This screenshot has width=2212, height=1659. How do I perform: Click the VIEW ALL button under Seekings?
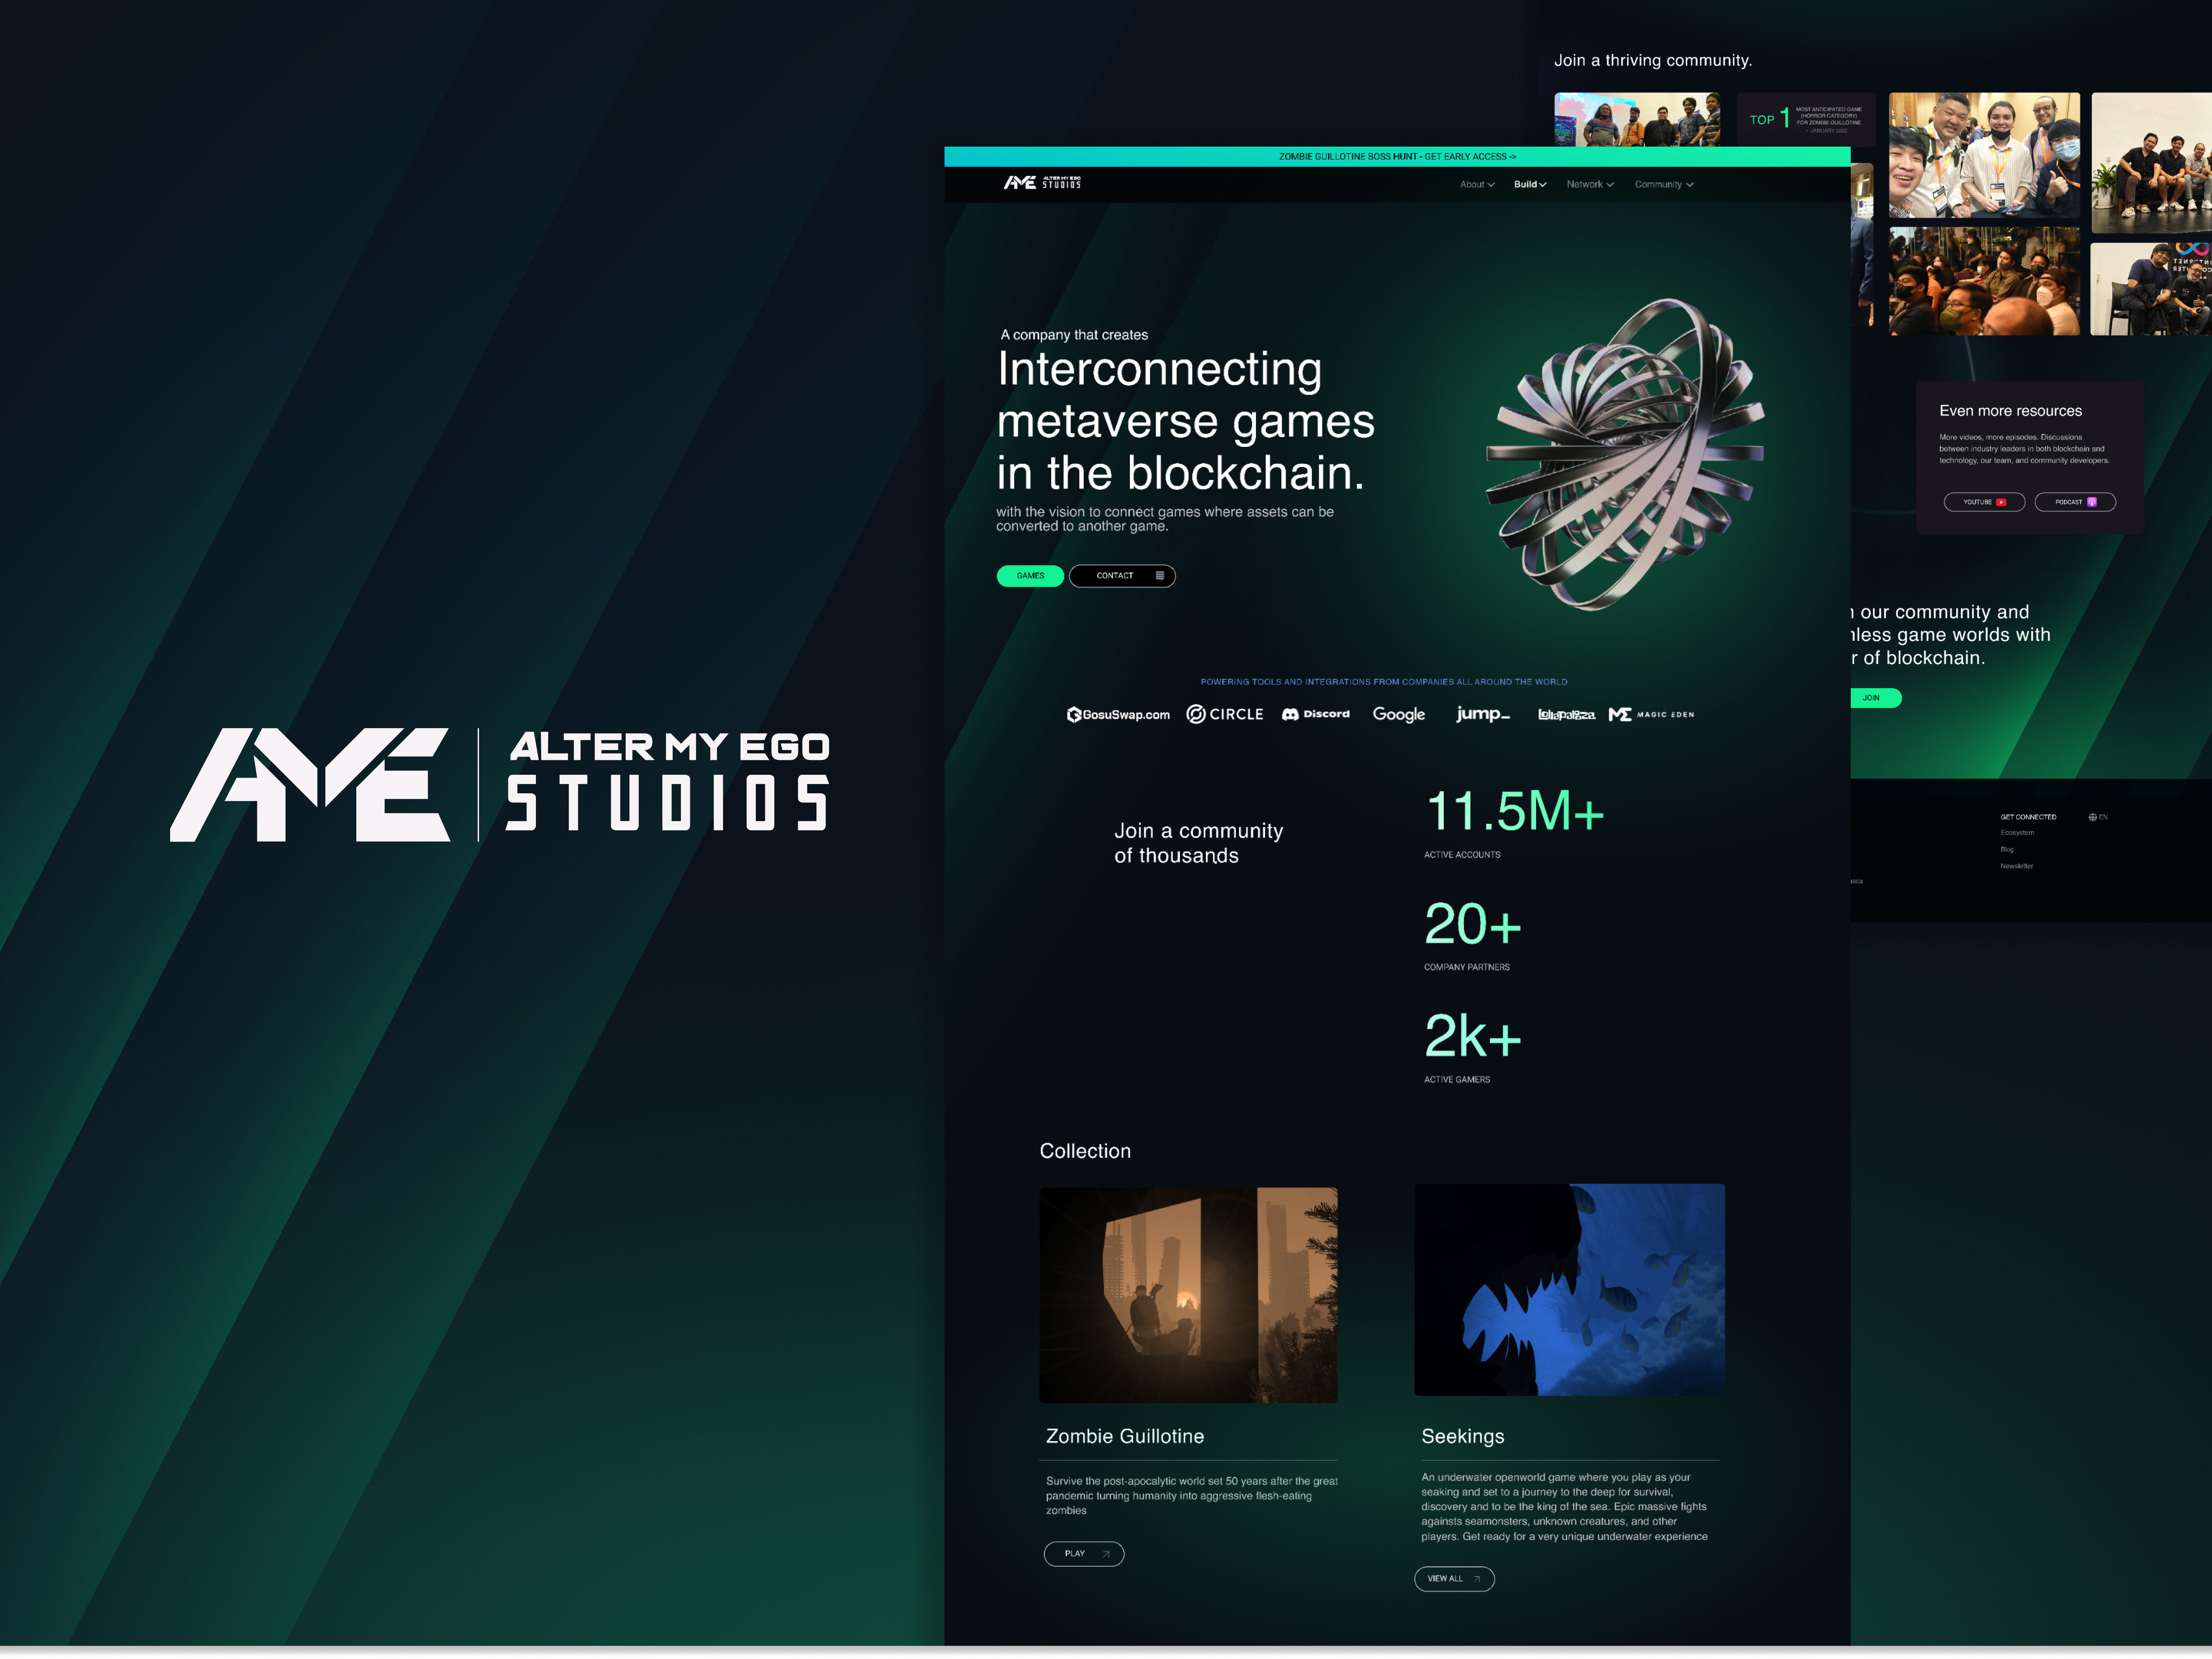1454,1579
